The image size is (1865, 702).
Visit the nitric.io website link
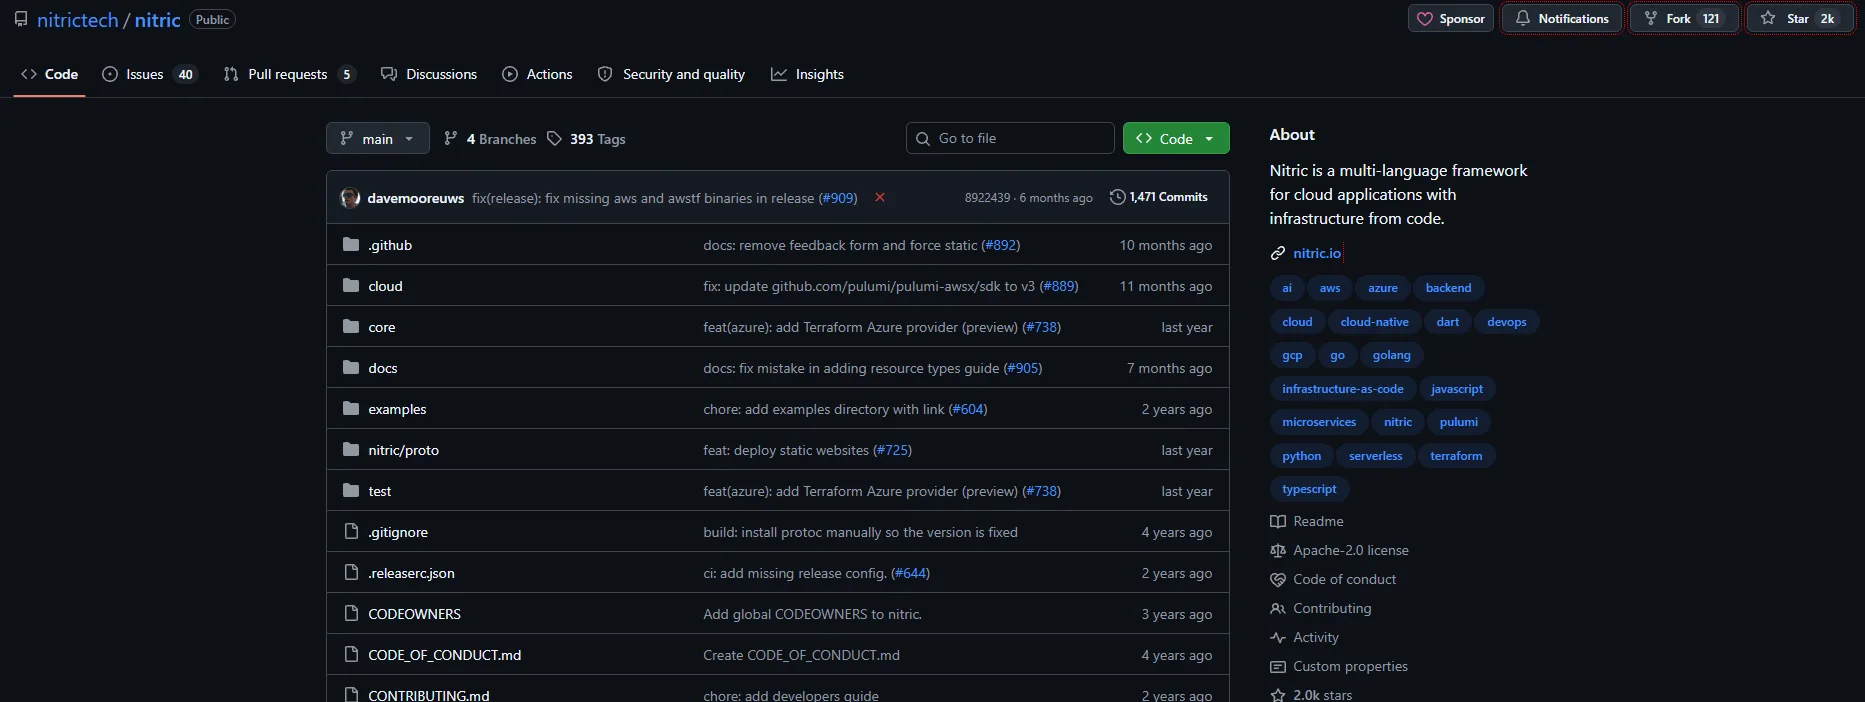click(x=1317, y=254)
